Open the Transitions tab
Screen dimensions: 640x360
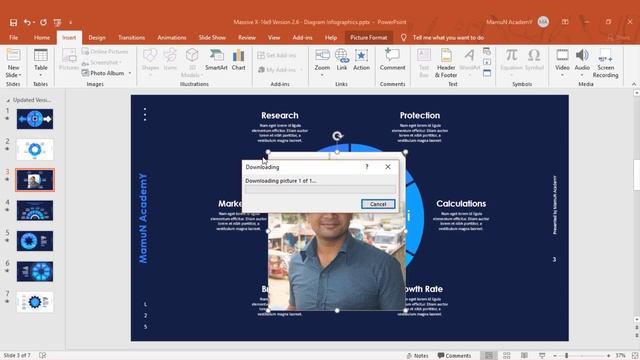[x=131, y=38]
